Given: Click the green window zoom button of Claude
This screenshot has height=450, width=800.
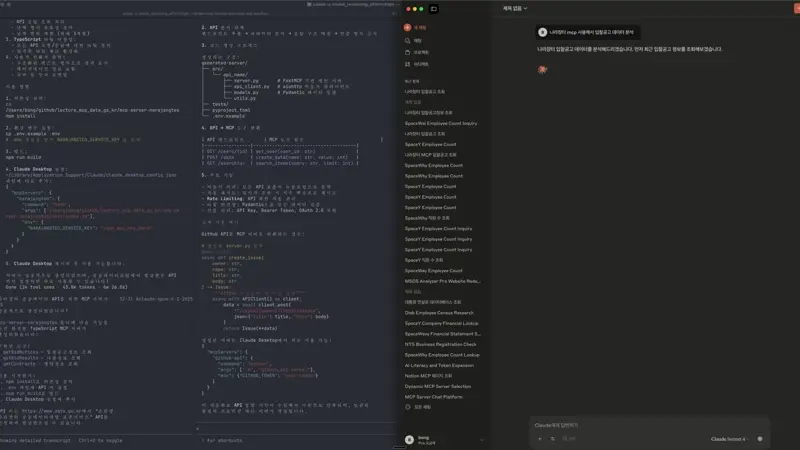Looking at the screenshot, I should [421, 9].
